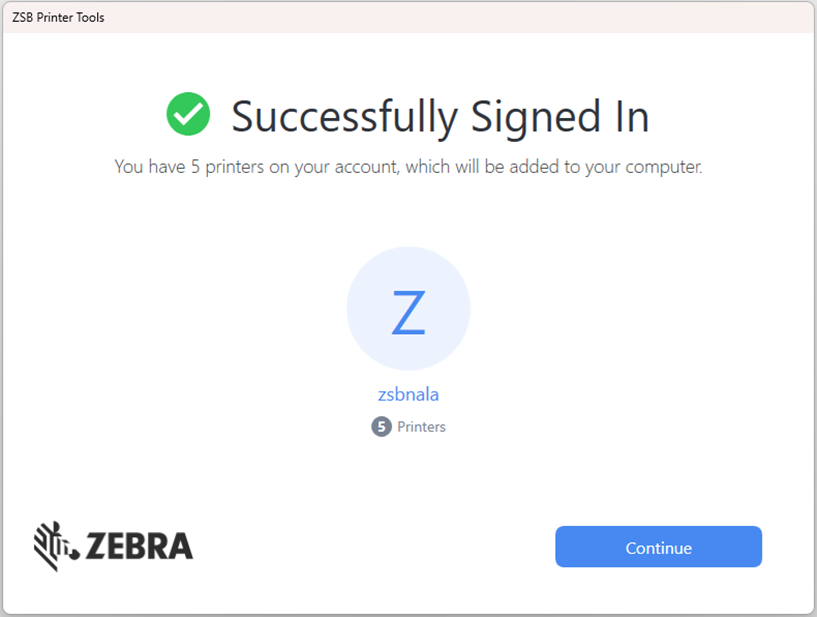Select the 5 inside the dark circle badge

[x=381, y=427]
